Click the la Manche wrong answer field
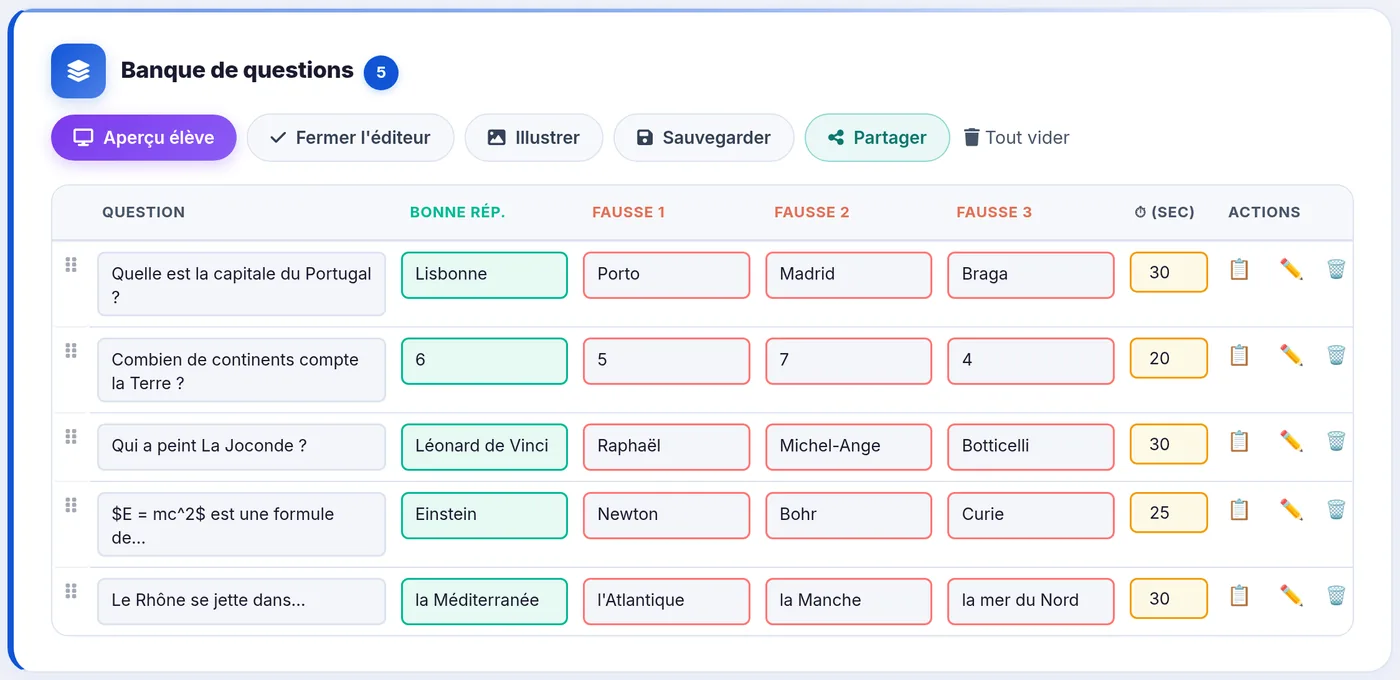Viewport: 1400px width, 680px height. (x=848, y=601)
